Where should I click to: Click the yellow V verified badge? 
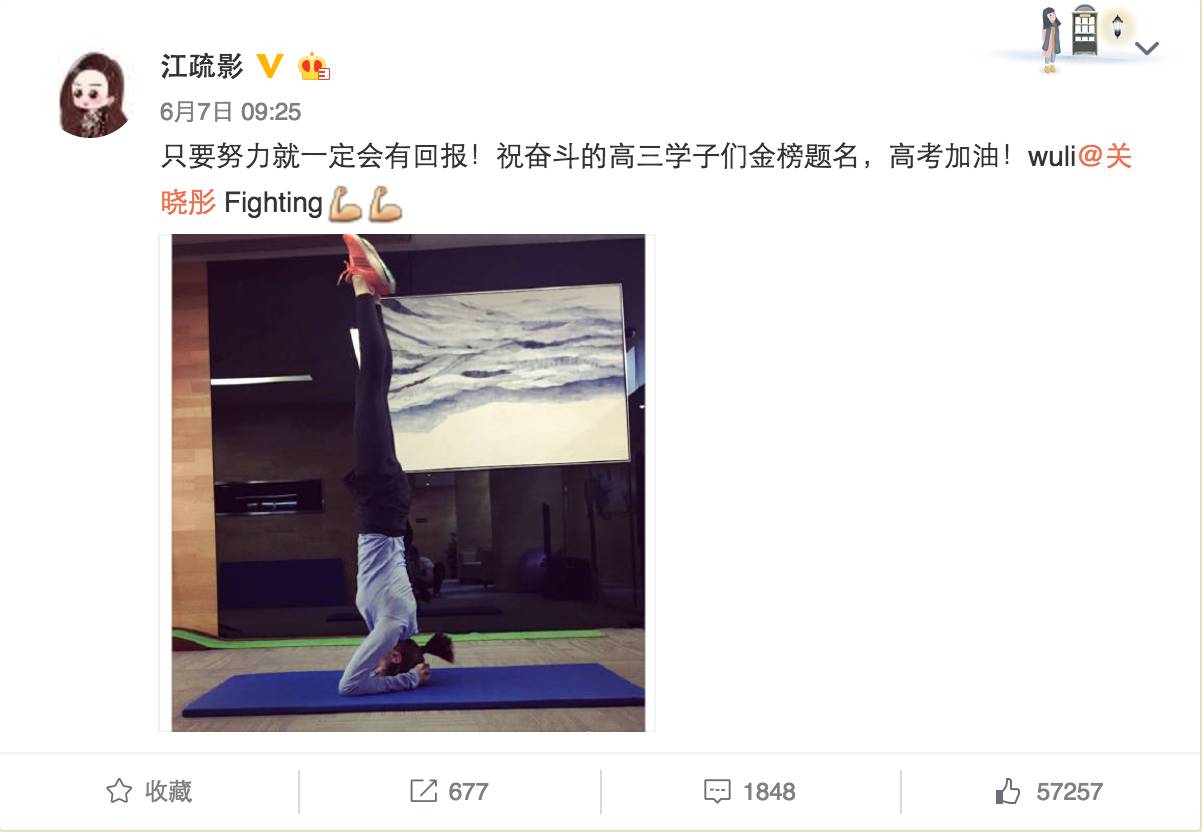tap(270, 66)
